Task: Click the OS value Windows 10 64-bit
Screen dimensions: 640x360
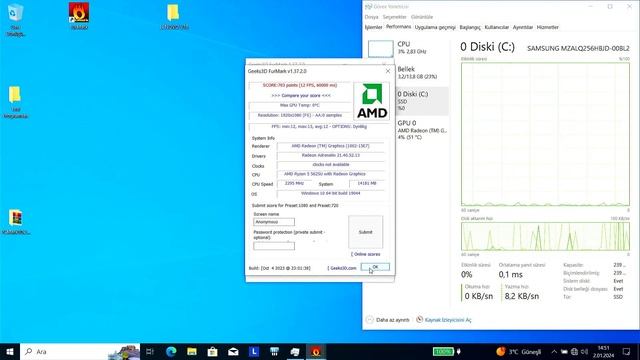Action: 331,193
